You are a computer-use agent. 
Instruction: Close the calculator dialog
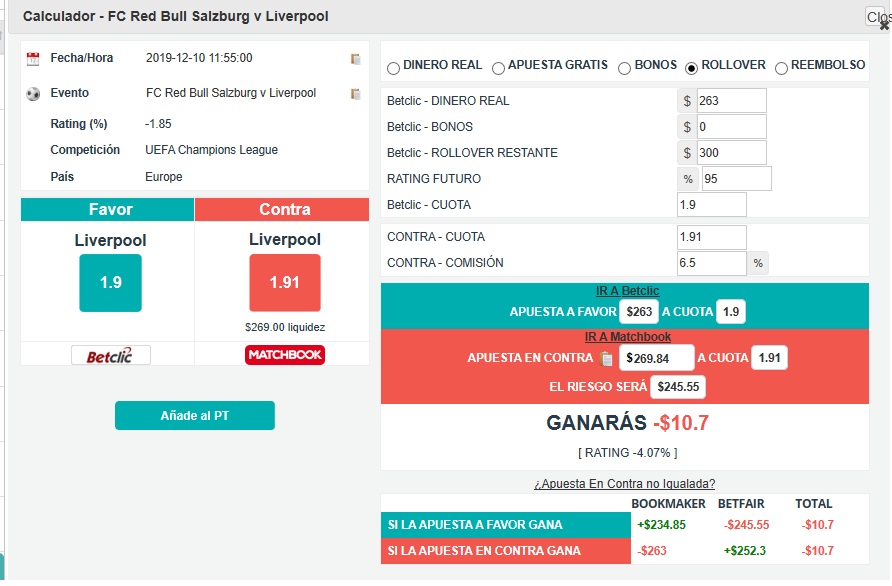point(878,17)
